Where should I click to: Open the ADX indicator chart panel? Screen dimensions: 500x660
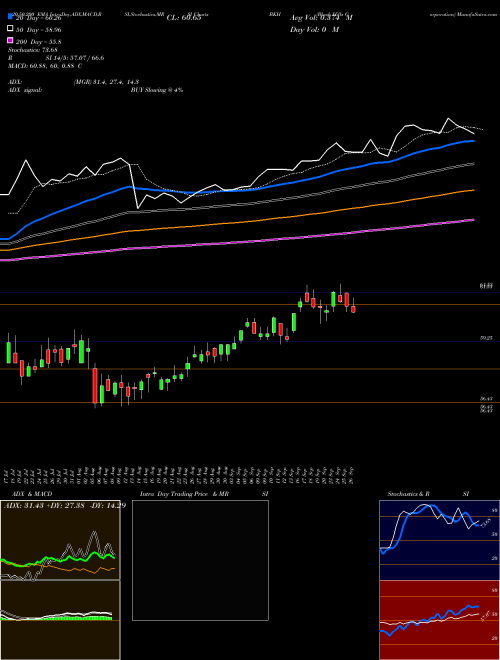click(x=60, y=540)
